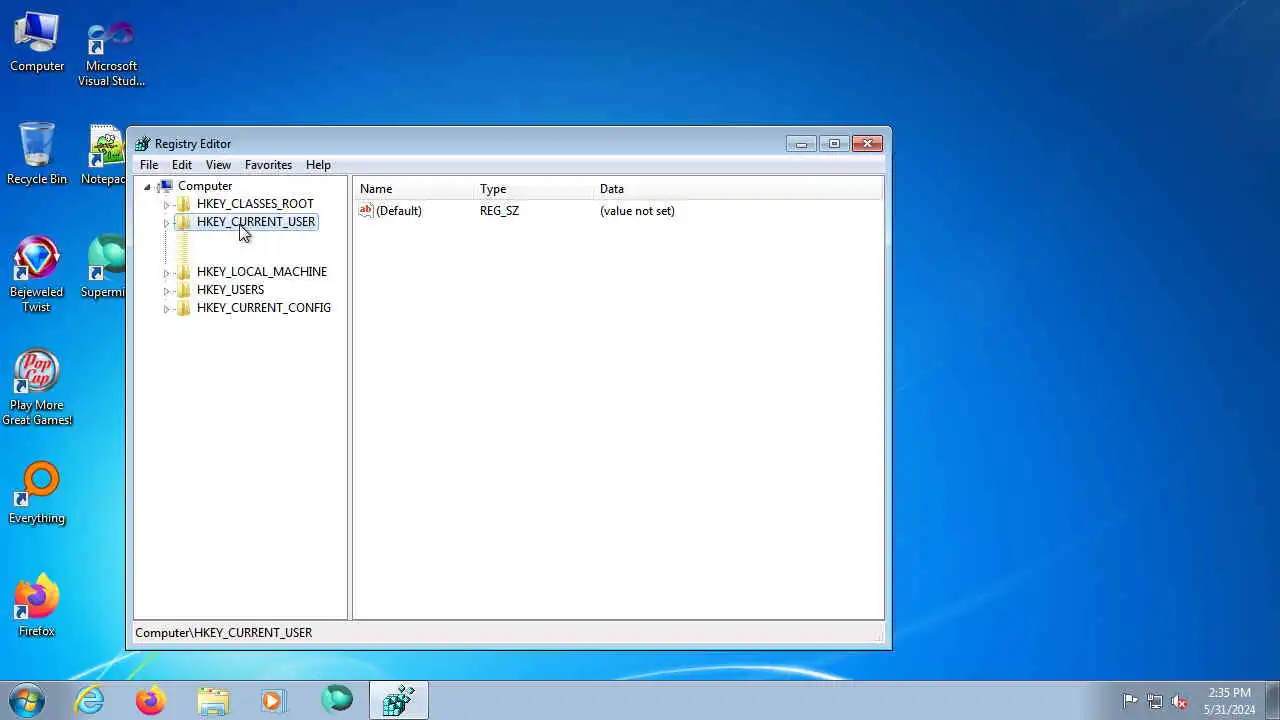The height and width of the screenshot is (720, 1280).
Task: Click "(value not set)" data cell
Action: (637, 211)
